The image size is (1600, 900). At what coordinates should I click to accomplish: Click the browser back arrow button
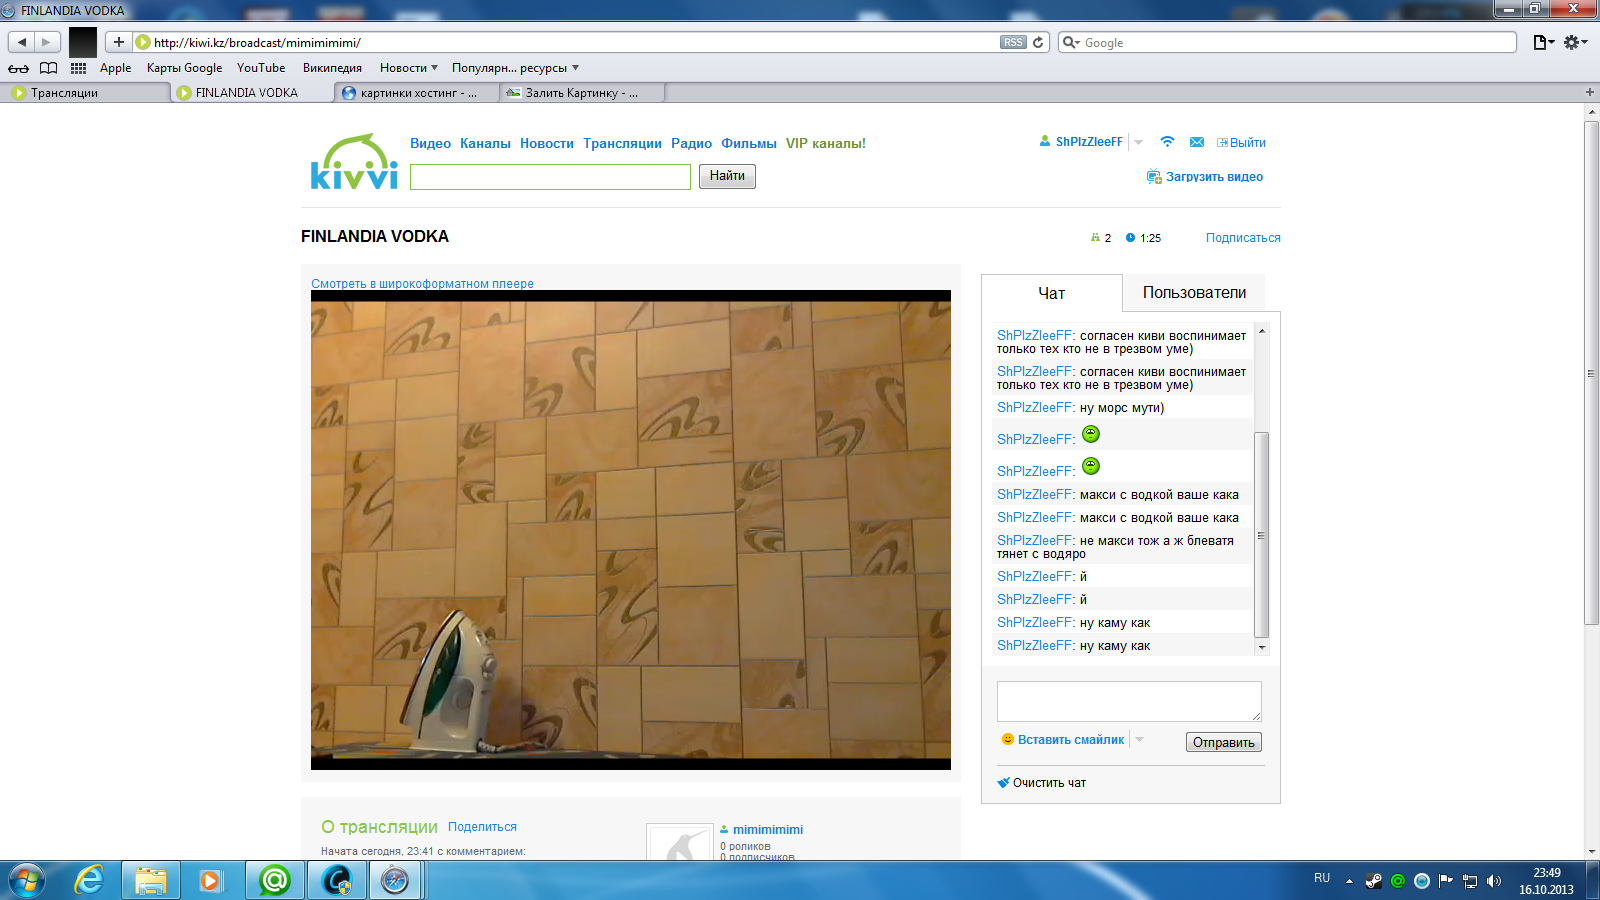[x=22, y=42]
